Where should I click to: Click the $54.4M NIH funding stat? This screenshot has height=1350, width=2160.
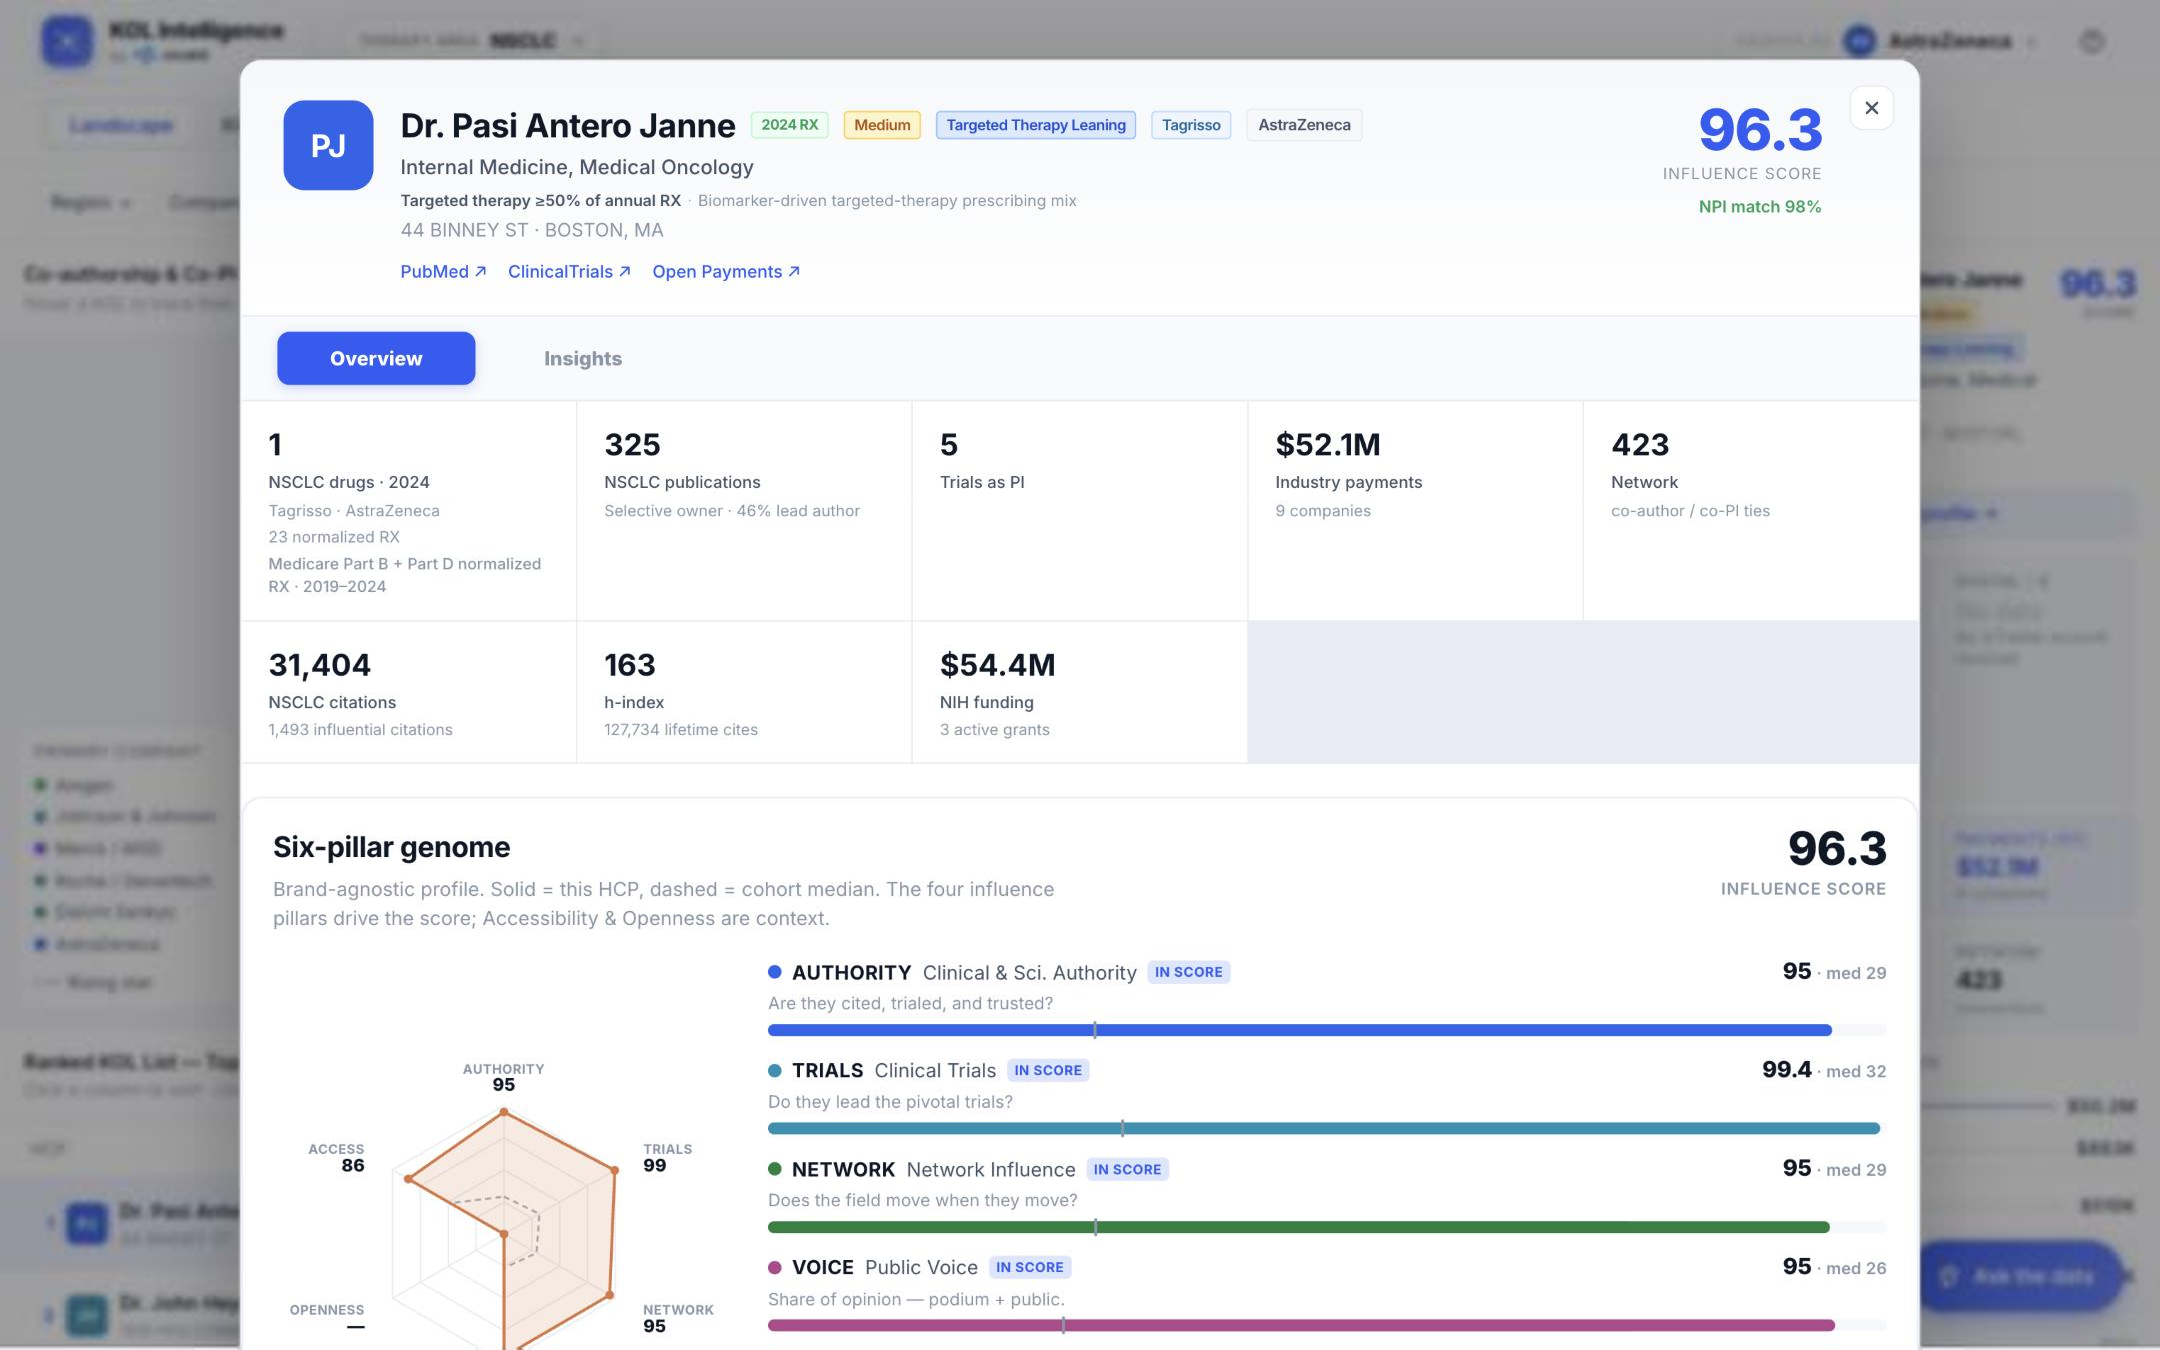tap(1079, 692)
